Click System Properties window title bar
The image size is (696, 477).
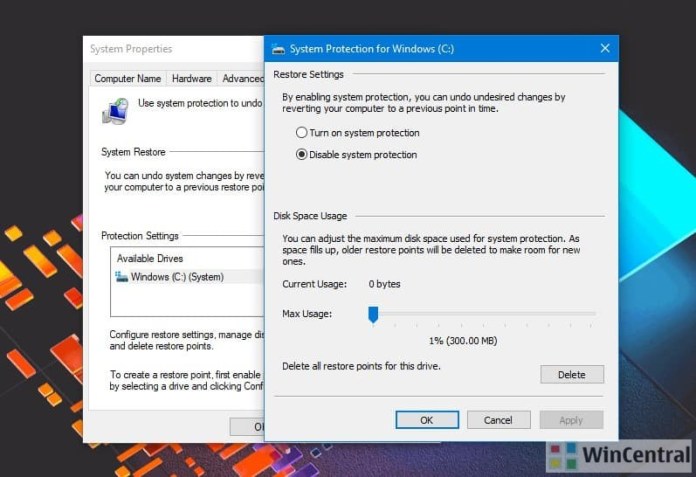[x=173, y=49]
